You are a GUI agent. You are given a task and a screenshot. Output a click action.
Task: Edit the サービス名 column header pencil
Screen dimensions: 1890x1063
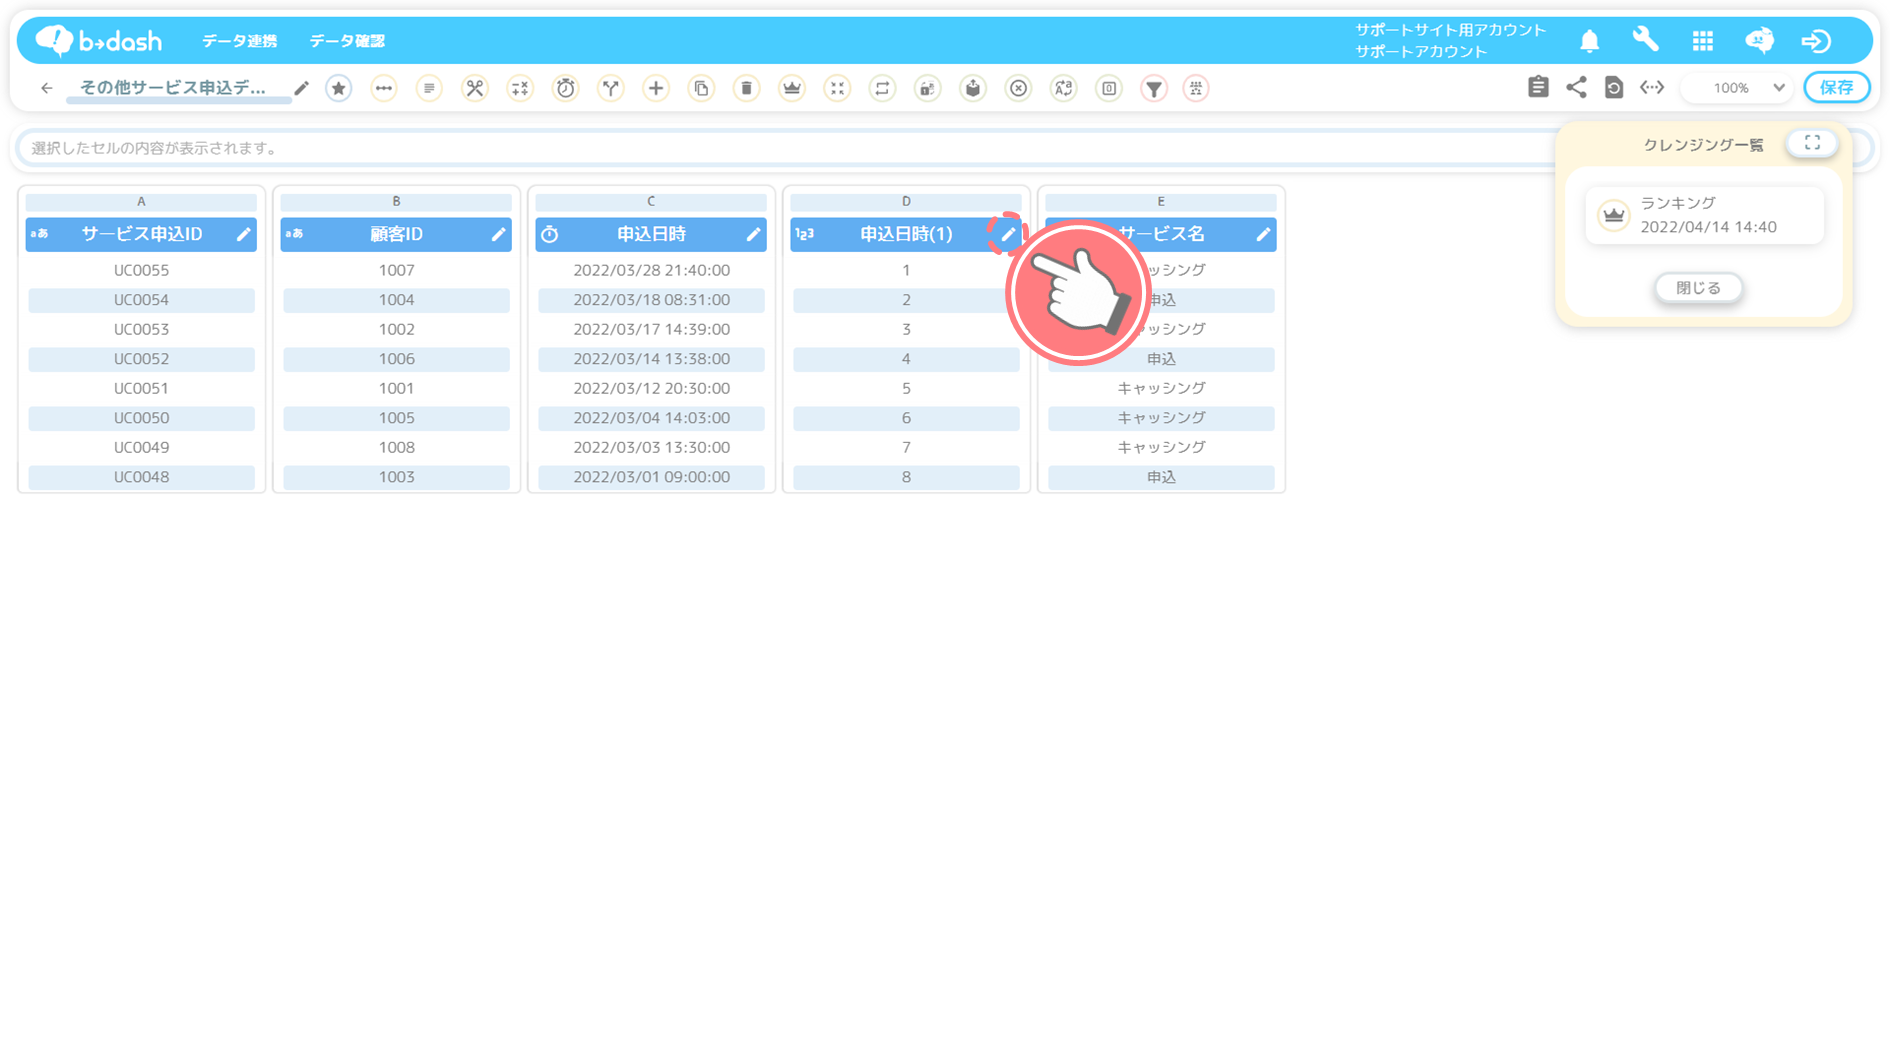click(1263, 234)
